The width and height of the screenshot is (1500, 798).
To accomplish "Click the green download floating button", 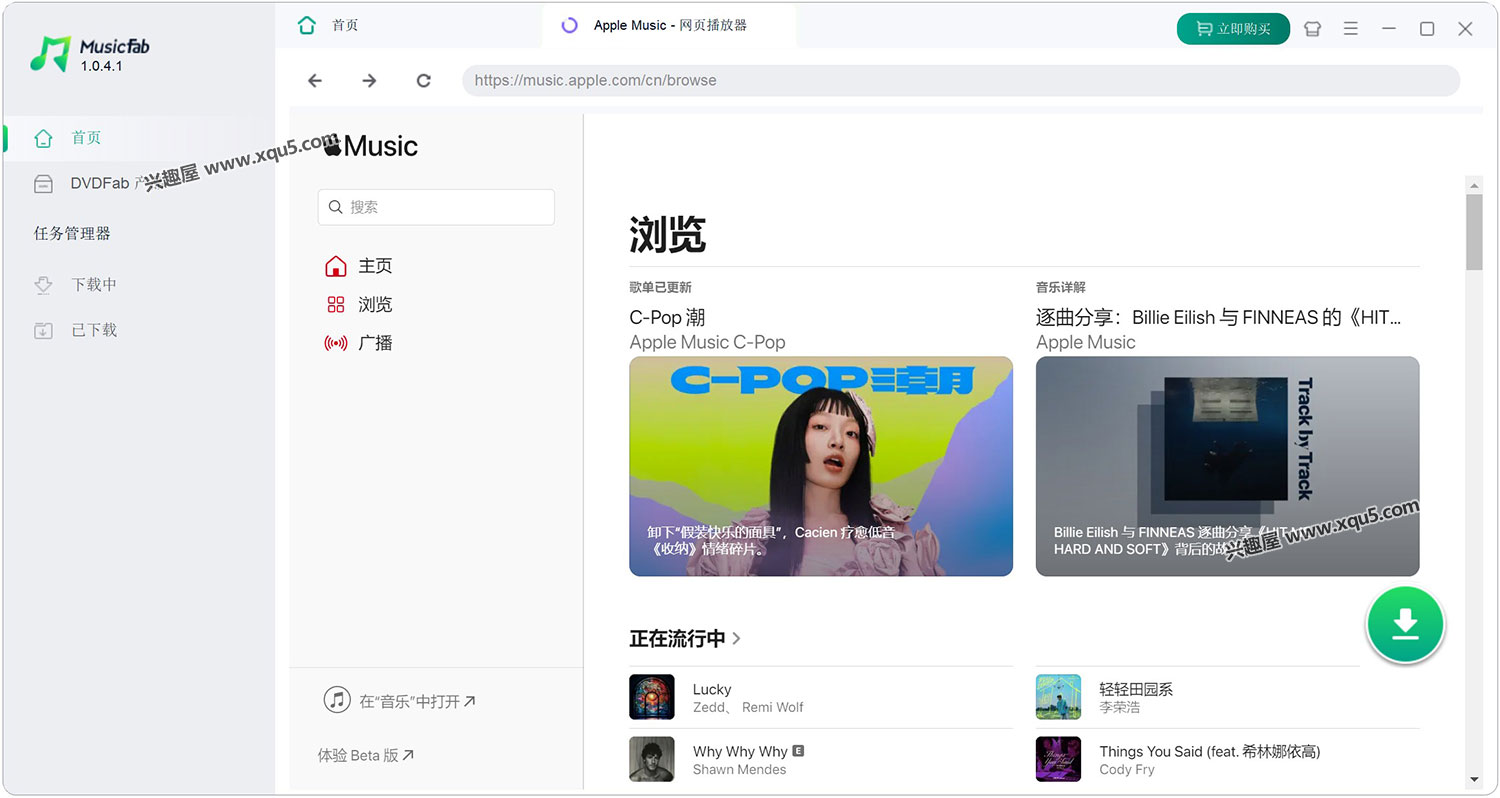I will pos(1405,624).
